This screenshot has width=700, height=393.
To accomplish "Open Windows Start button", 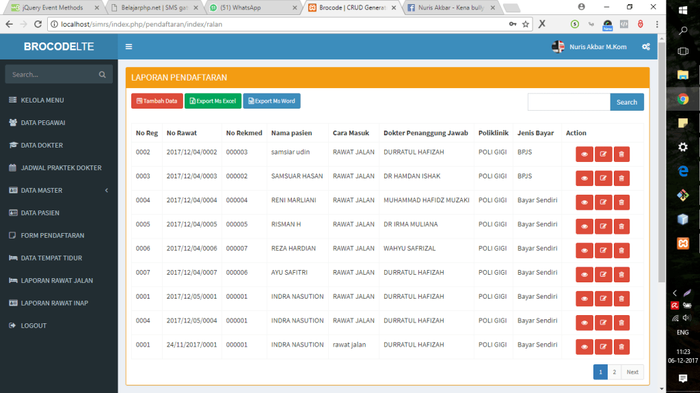I will [683, 9].
